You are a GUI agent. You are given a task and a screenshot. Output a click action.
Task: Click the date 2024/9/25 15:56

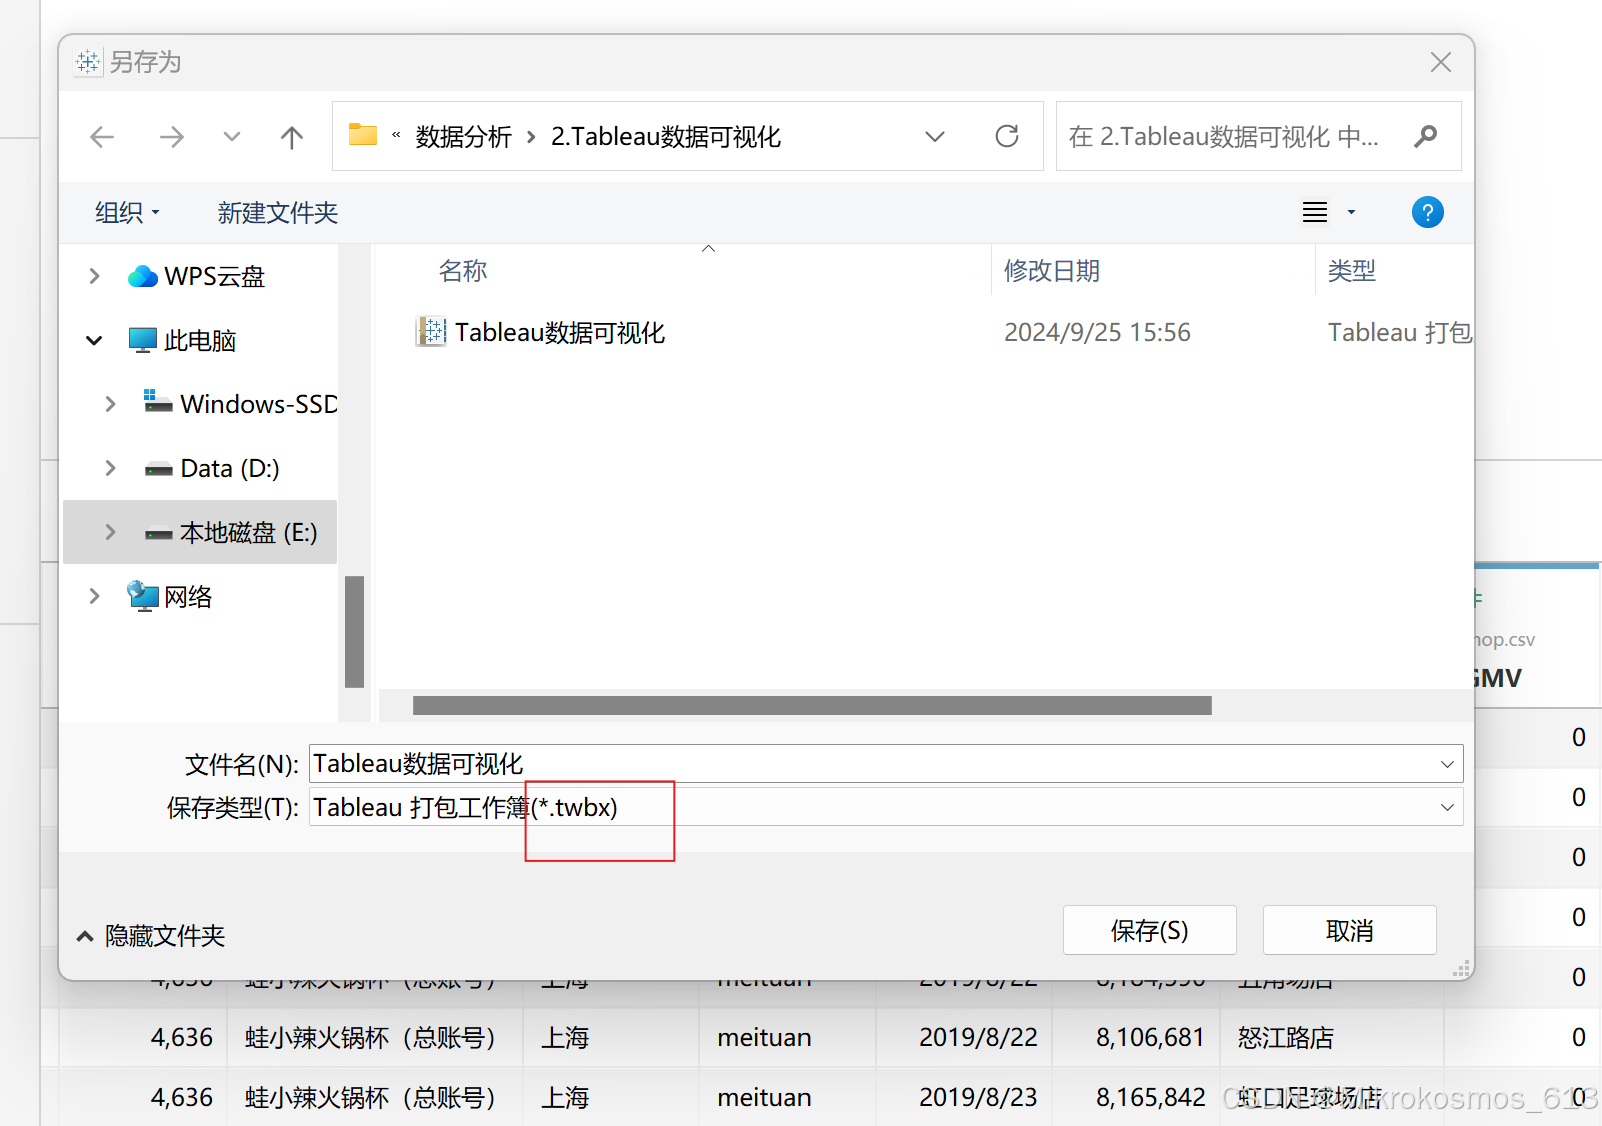tap(1097, 332)
